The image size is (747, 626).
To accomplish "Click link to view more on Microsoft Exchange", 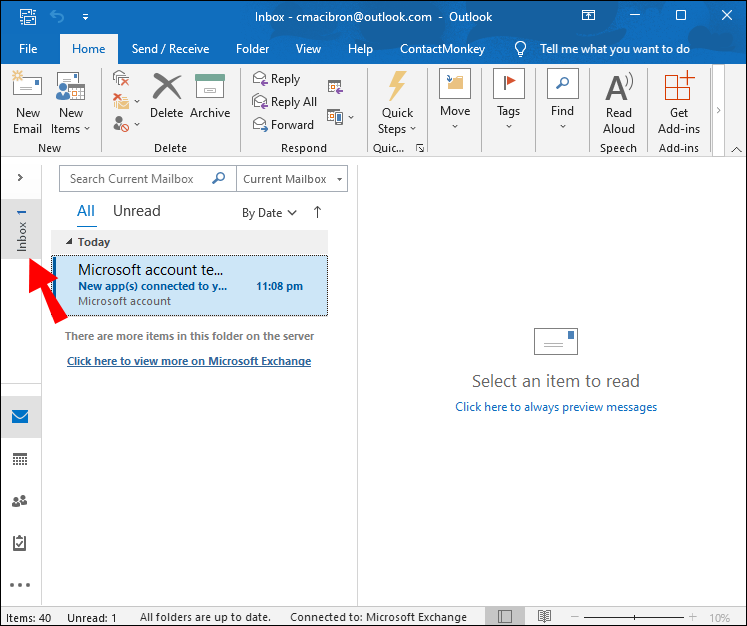I will click(x=189, y=361).
